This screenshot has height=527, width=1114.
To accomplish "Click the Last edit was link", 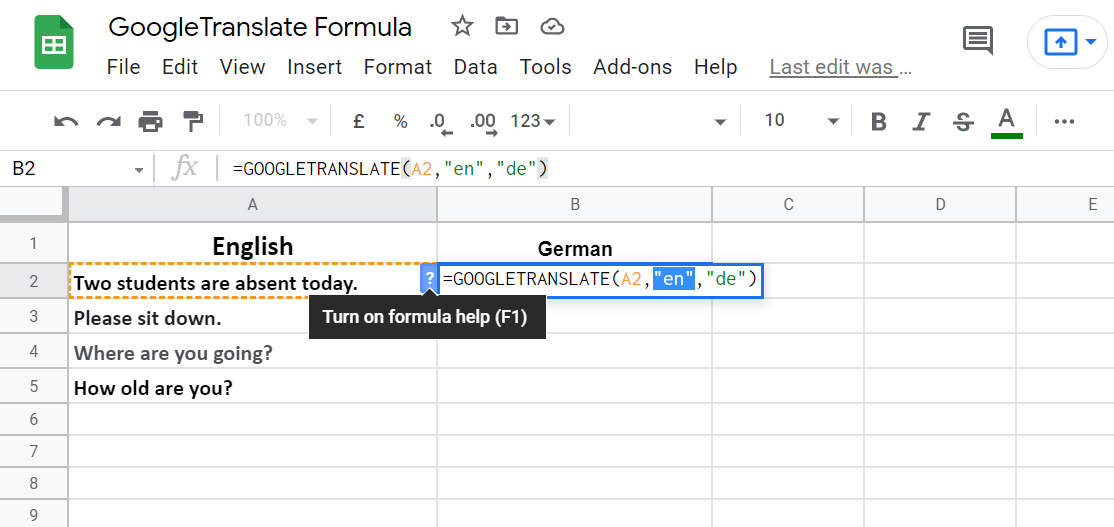I will (x=840, y=67).
